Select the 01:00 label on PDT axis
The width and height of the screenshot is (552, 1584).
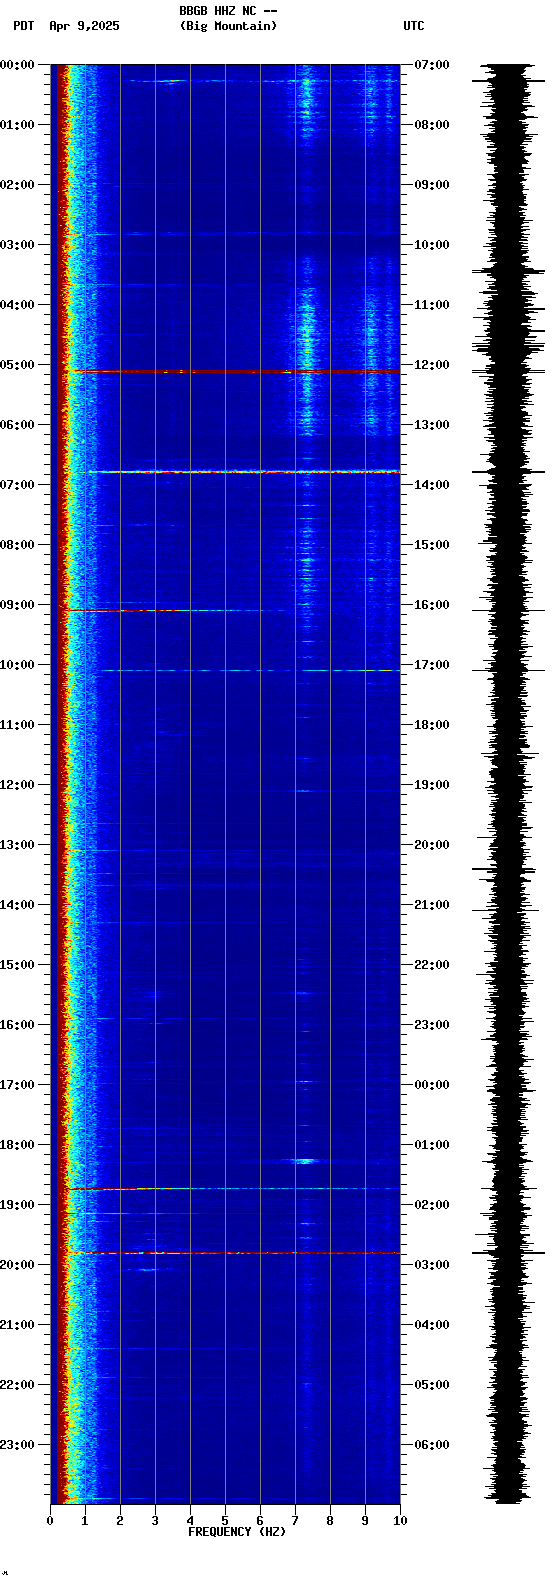tap(17, 125)
